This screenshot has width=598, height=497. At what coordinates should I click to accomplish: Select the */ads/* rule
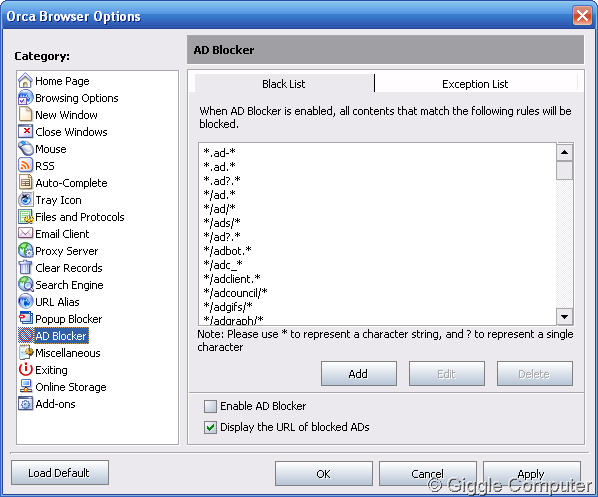coord(222,222)
